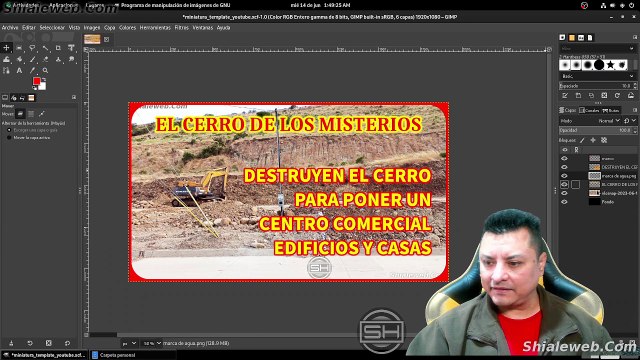Delete the selected brush

[604, 96]
